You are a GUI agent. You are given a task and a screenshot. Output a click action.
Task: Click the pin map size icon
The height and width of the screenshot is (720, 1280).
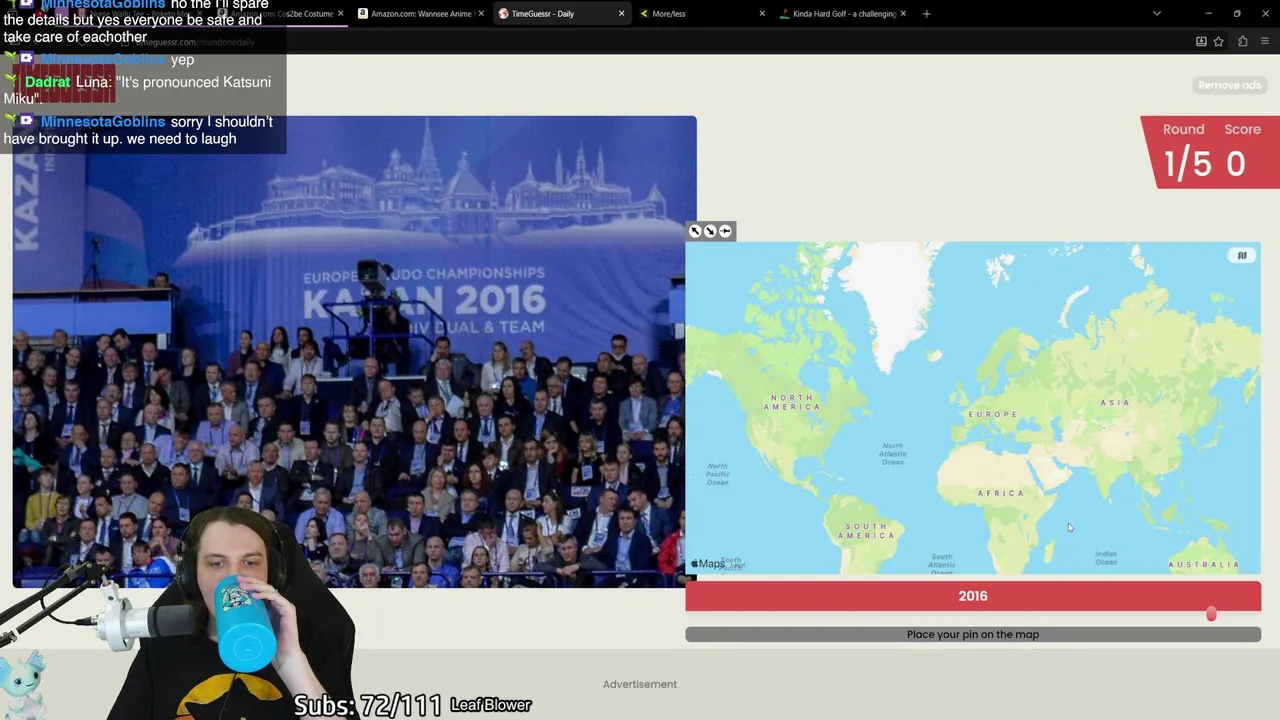(725, 231)
